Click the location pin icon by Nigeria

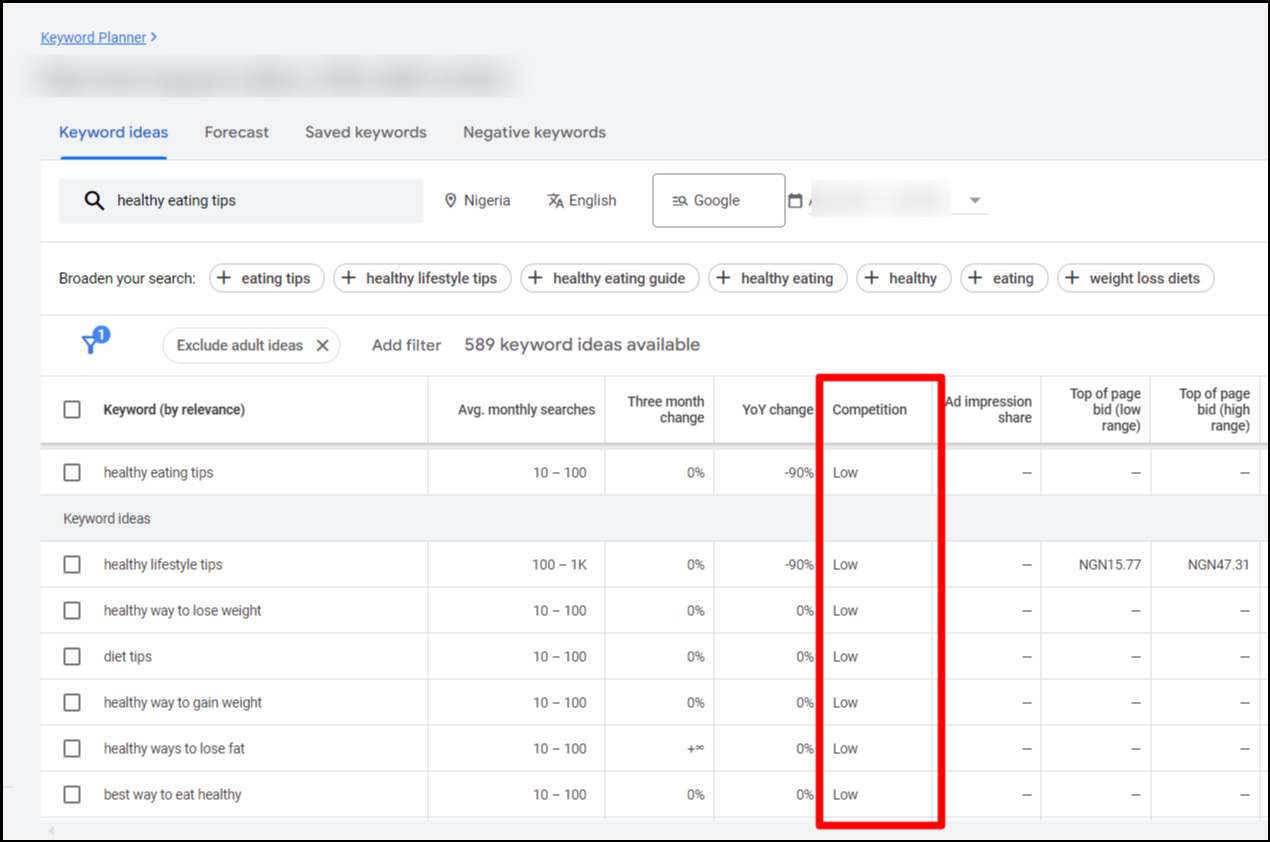(450, 201)
